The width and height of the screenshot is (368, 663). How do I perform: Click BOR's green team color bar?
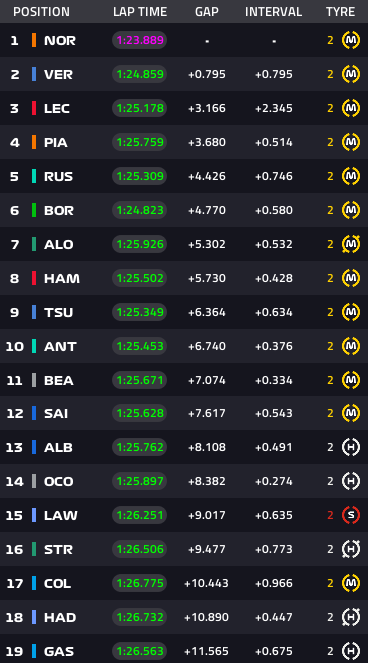point(34,210)
